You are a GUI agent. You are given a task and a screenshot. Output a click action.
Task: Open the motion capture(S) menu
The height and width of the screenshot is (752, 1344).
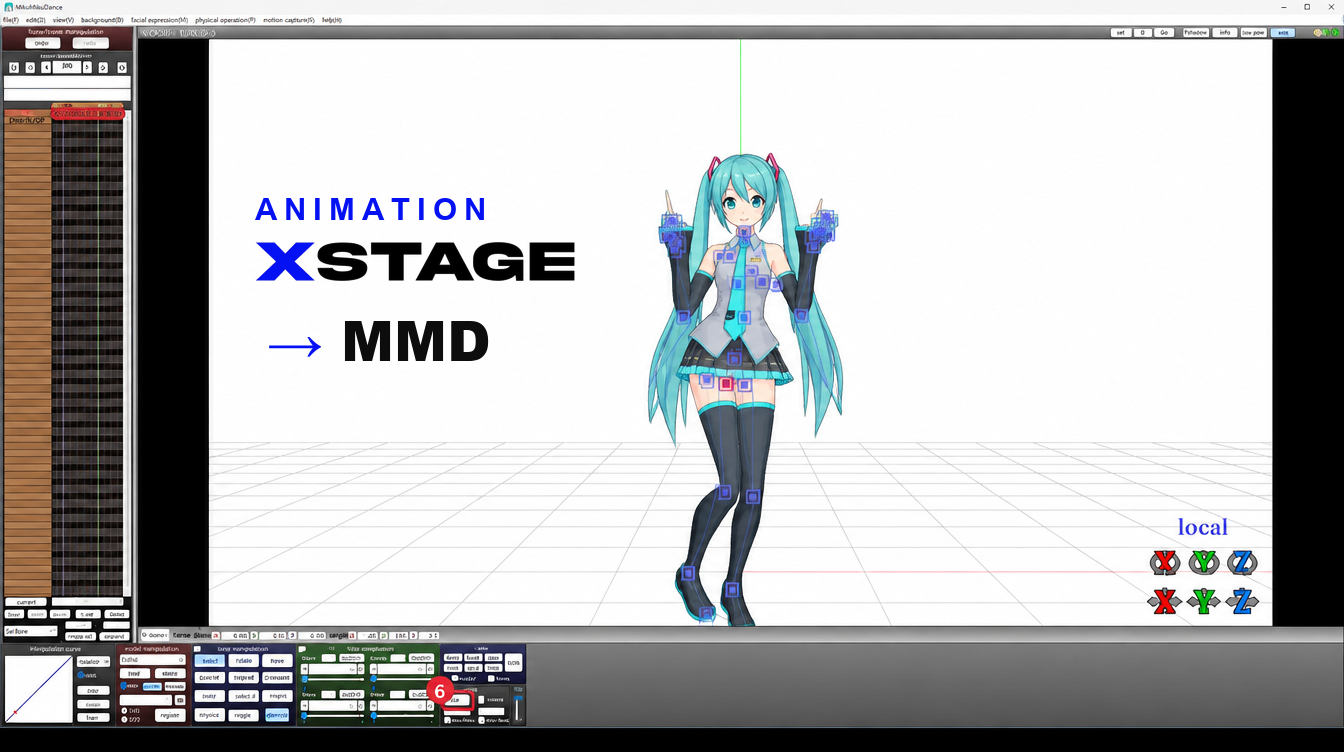[x=289, y=20]
